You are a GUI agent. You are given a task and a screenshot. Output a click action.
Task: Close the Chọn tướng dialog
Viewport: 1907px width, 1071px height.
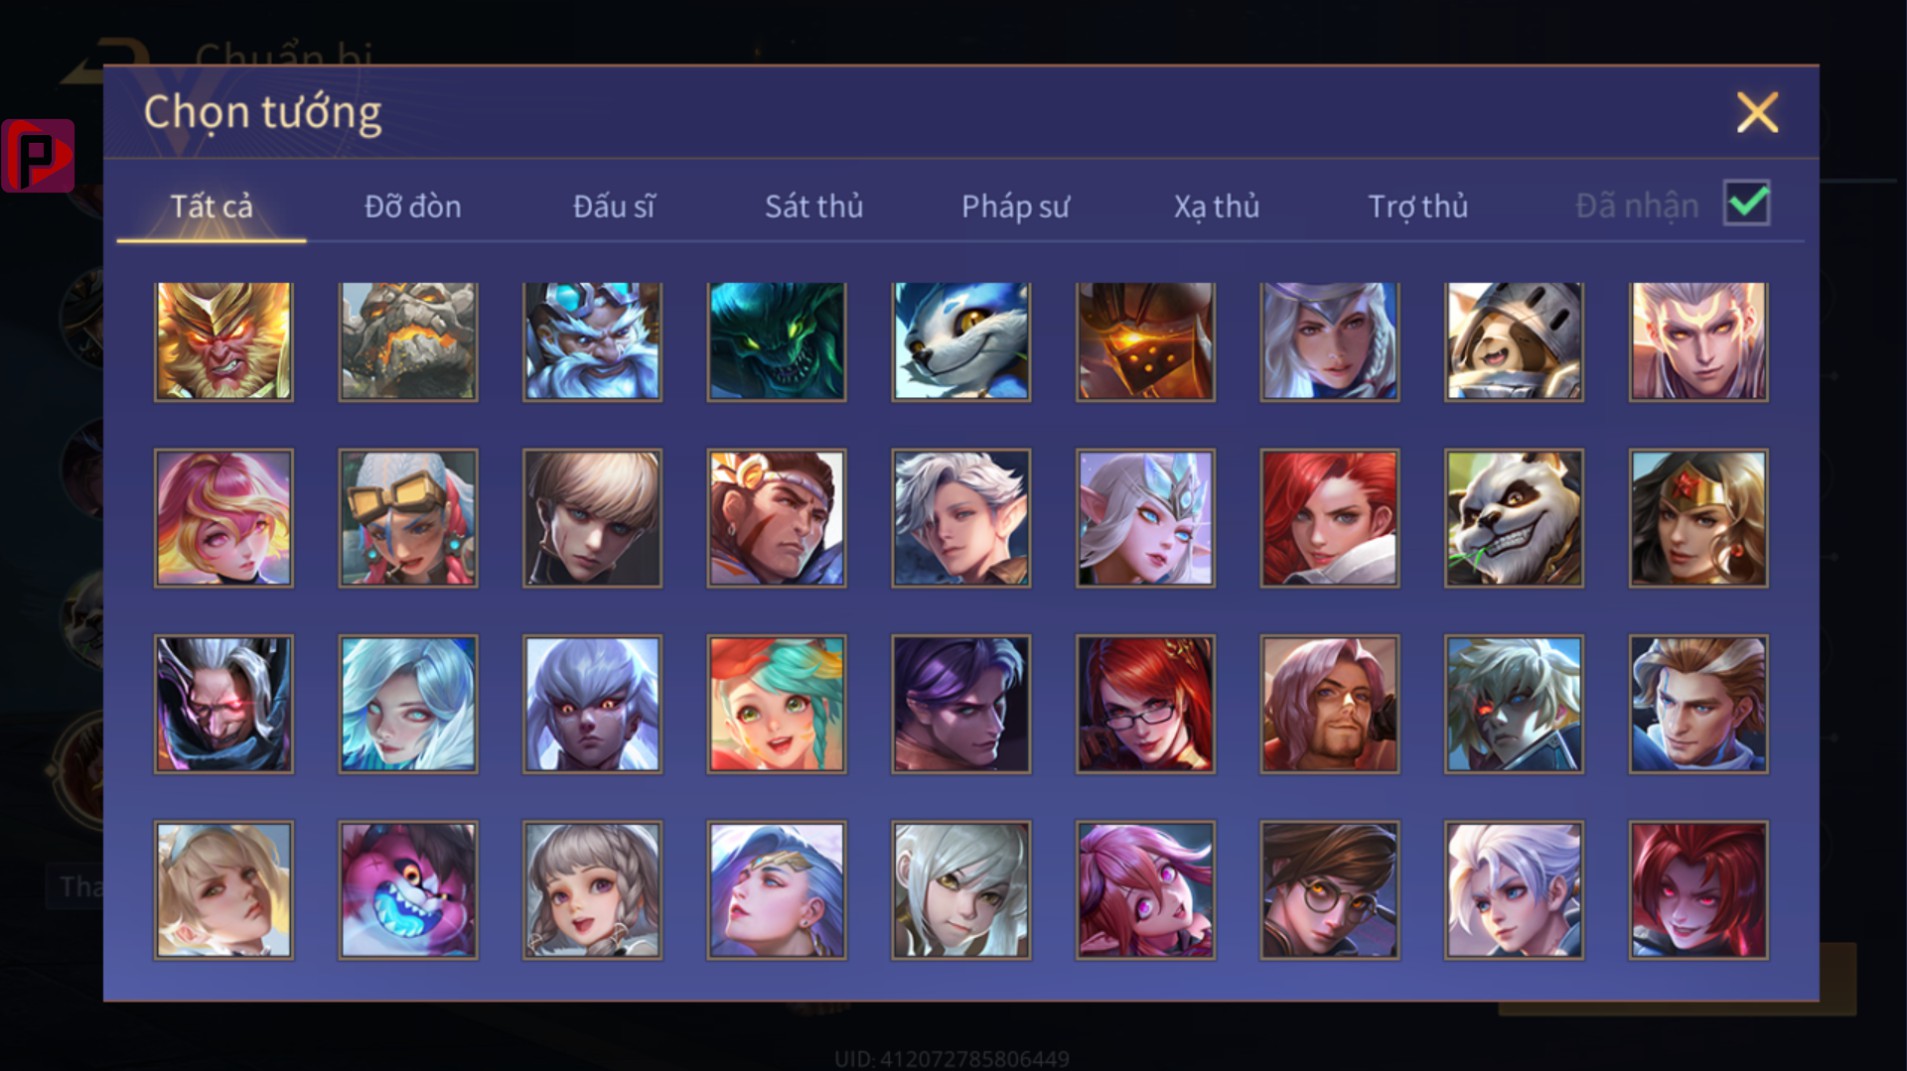click(x=1757, y=112)
